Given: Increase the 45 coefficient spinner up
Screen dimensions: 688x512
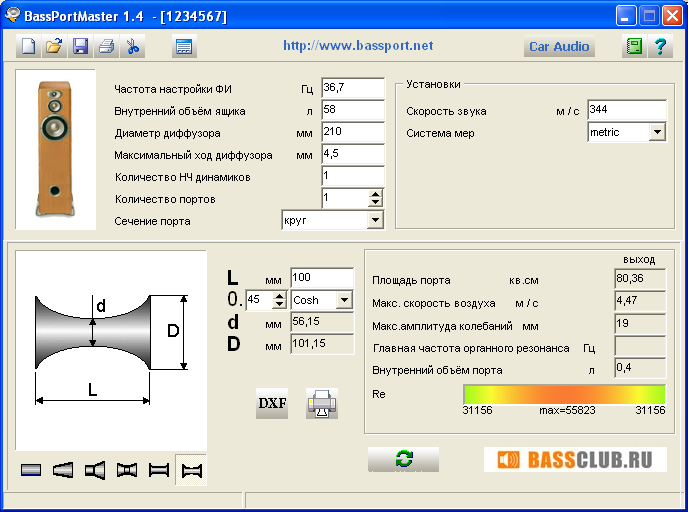Looking at the screenshot, I should 280,296.
